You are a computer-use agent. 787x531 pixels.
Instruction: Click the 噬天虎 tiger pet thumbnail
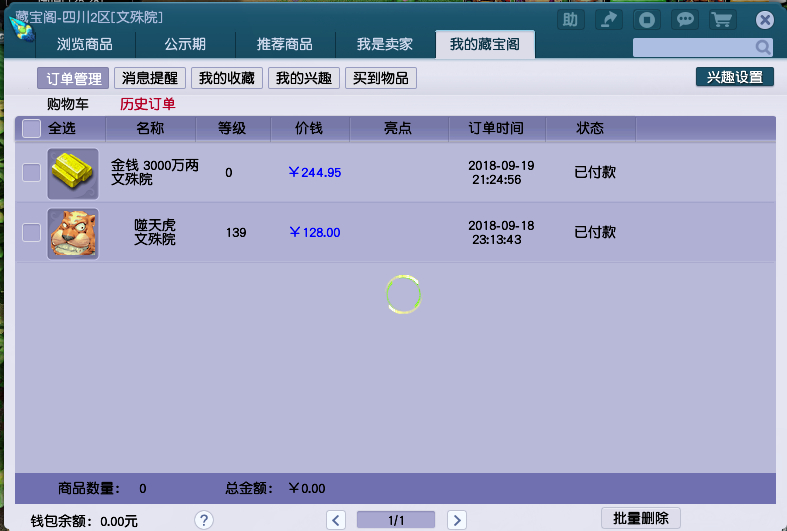tap(73, 234)
